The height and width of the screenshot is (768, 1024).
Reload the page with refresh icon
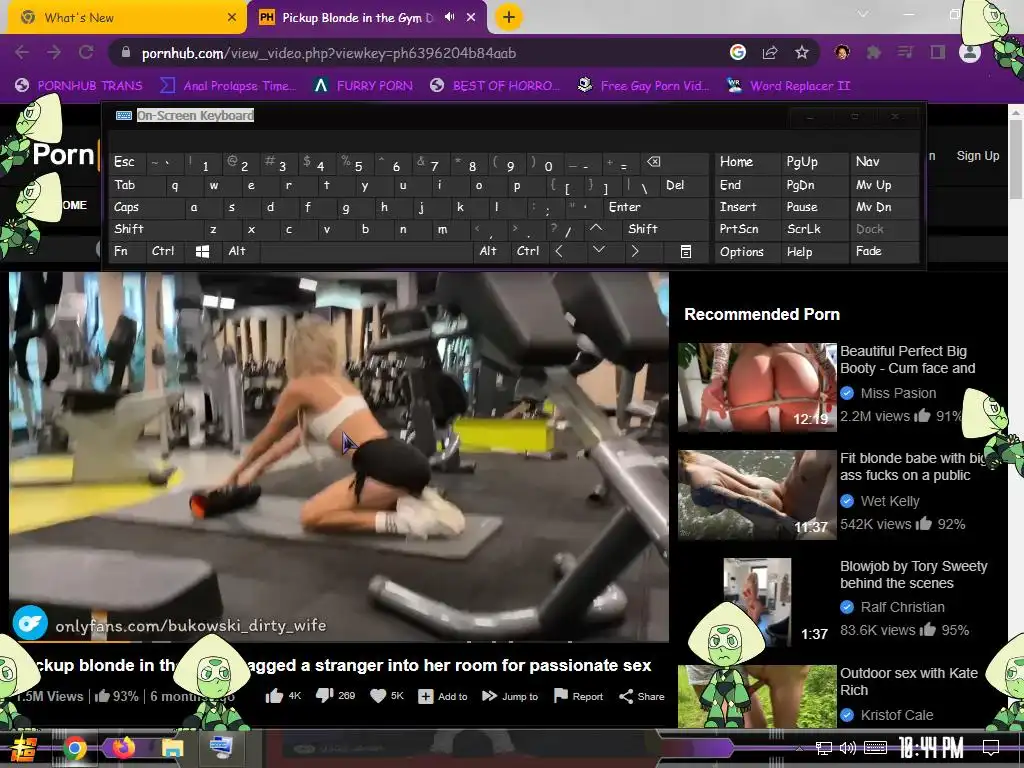click(x=86, y=53)
